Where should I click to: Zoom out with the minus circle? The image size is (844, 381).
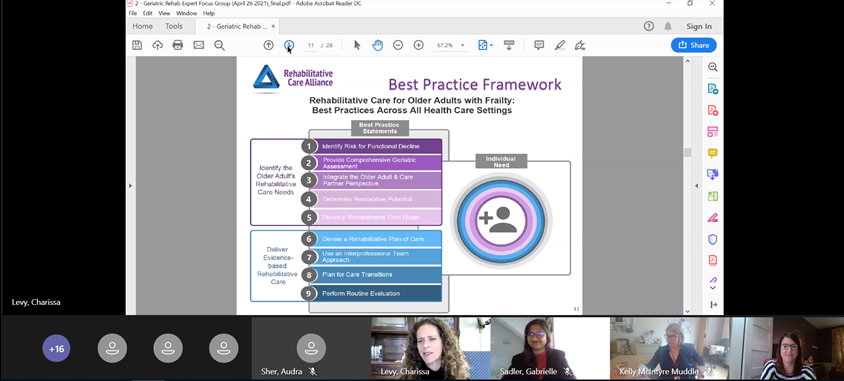[x=398, y=45]
